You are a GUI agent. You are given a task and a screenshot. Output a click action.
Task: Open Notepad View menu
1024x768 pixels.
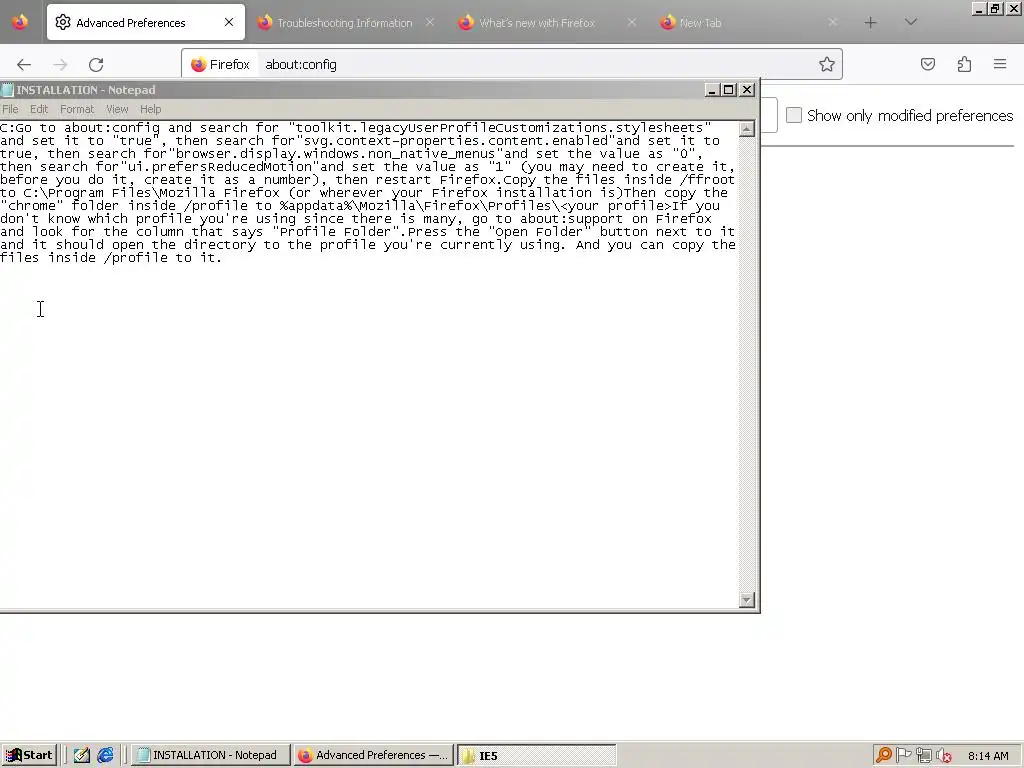click(x=117, y=109)
